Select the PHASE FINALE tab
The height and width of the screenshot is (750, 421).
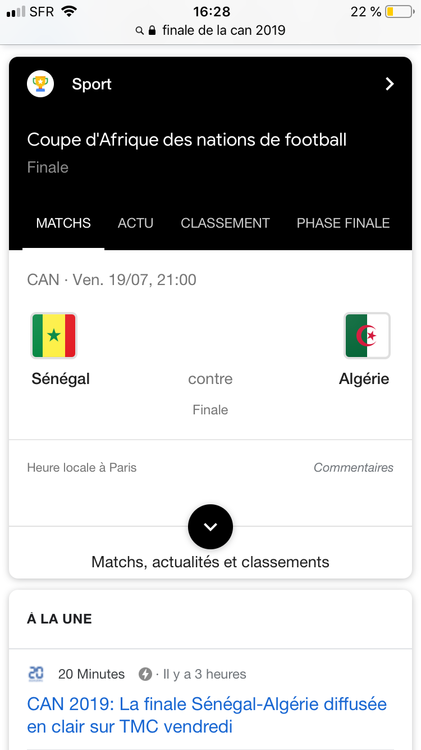(x=343, y=223)
